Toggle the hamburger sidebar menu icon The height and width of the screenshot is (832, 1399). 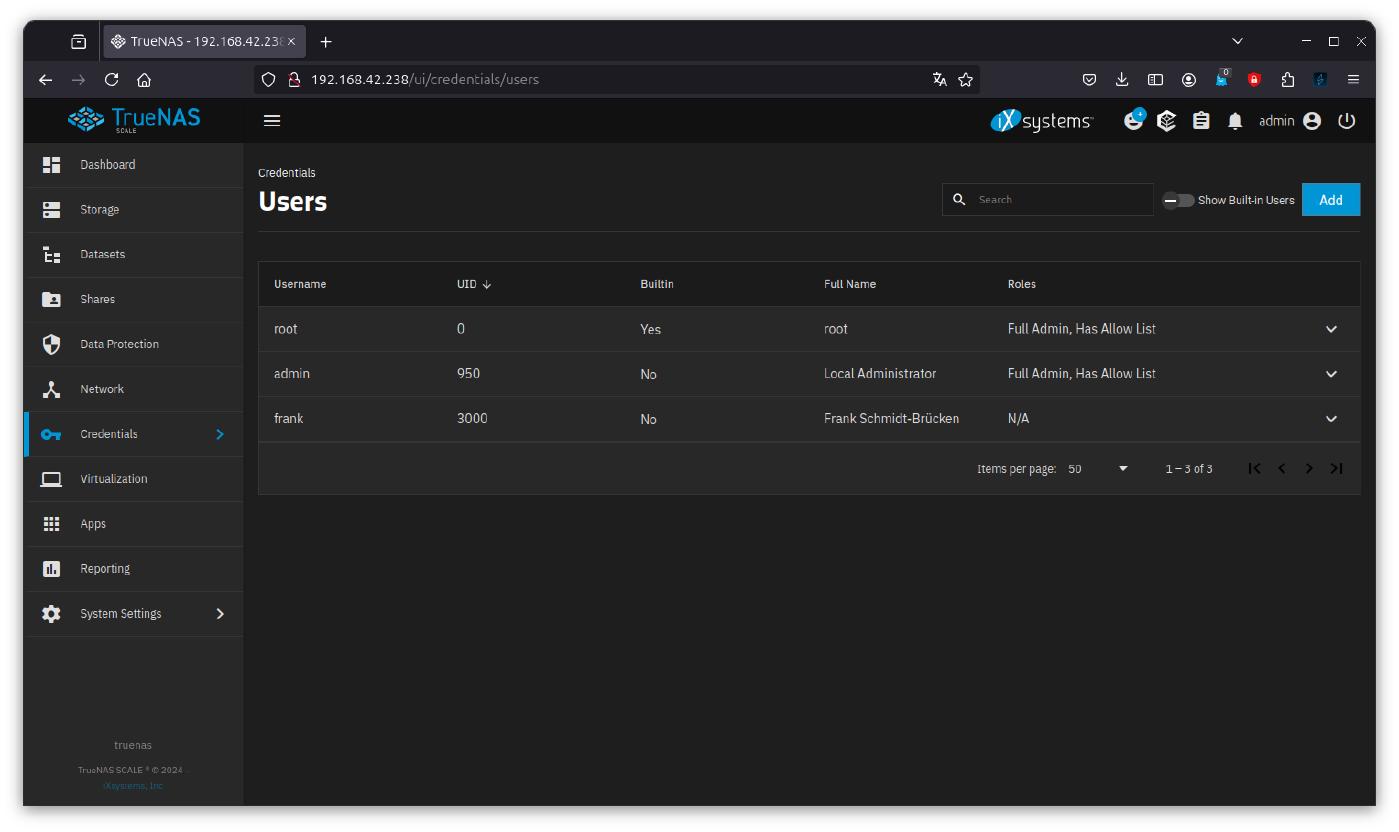[x=272, y=121]
